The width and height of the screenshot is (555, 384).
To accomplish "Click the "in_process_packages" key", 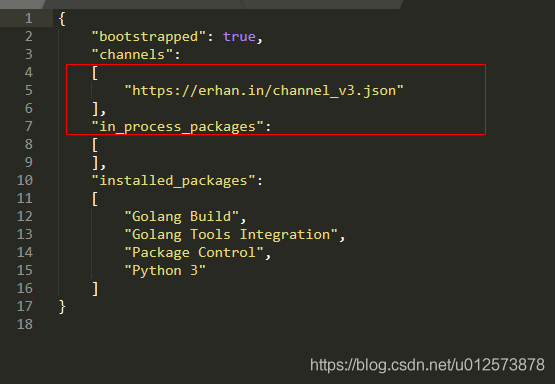I will tap(177, 127).
